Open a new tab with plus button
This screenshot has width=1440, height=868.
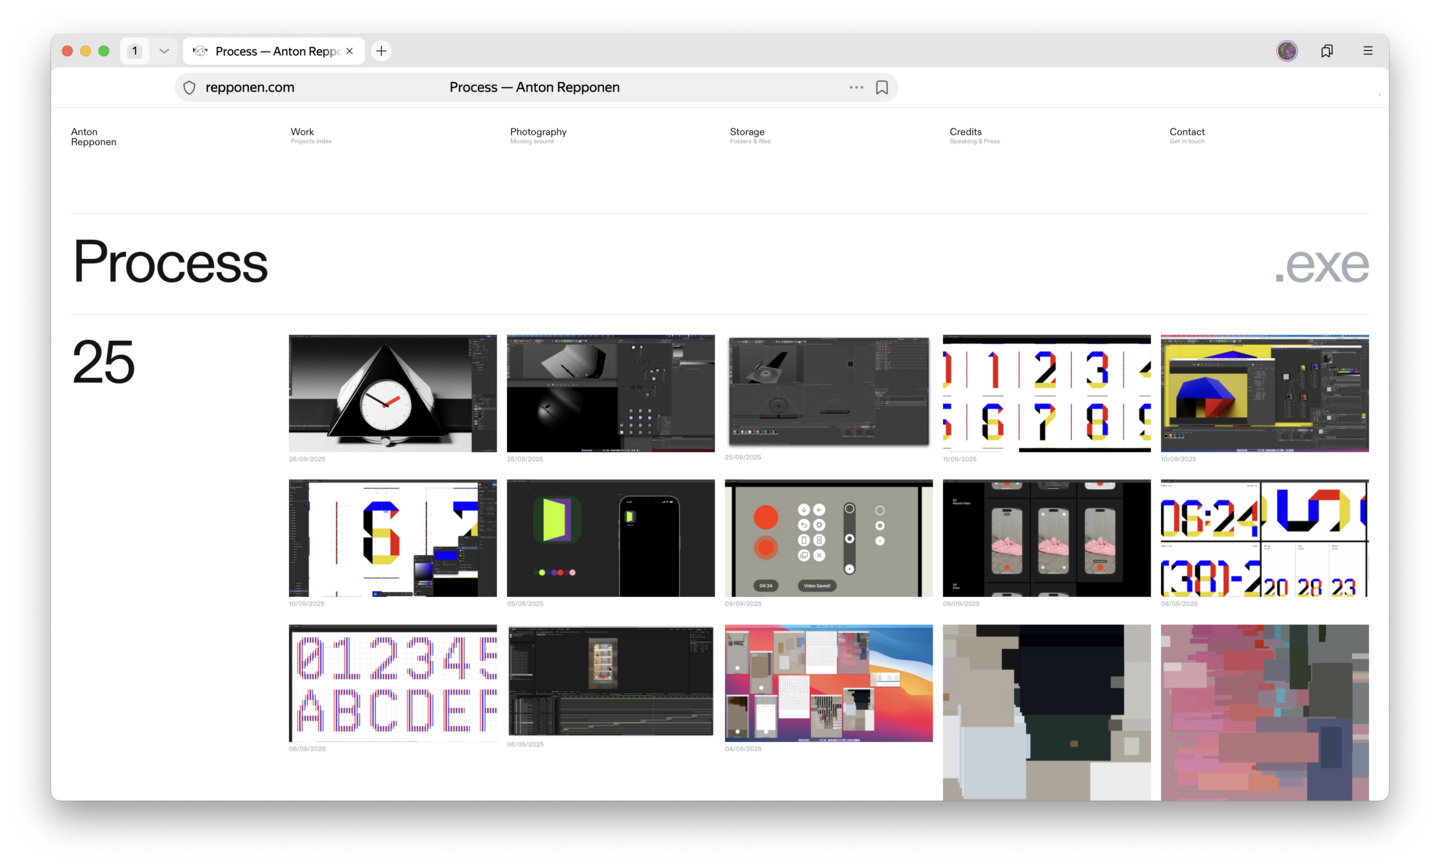pyautogui.click(x=381, y=51)
